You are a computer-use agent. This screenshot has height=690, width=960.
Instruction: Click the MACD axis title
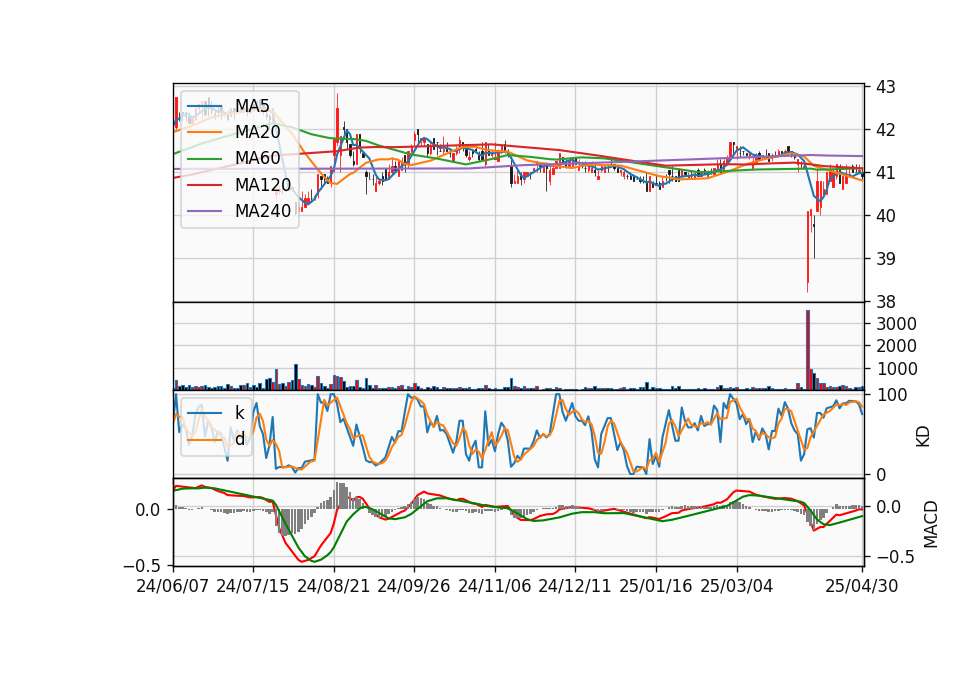(930, 524)
